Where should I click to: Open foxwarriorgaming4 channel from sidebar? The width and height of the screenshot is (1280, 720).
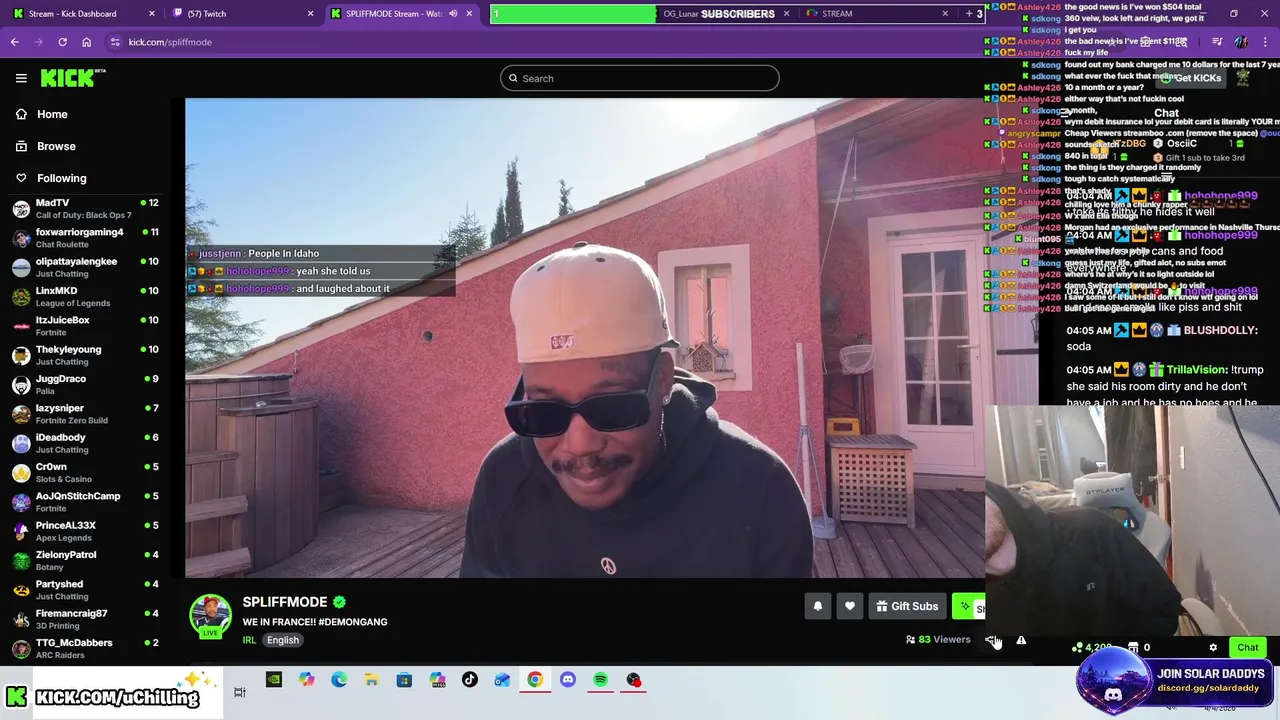(85, 238)
